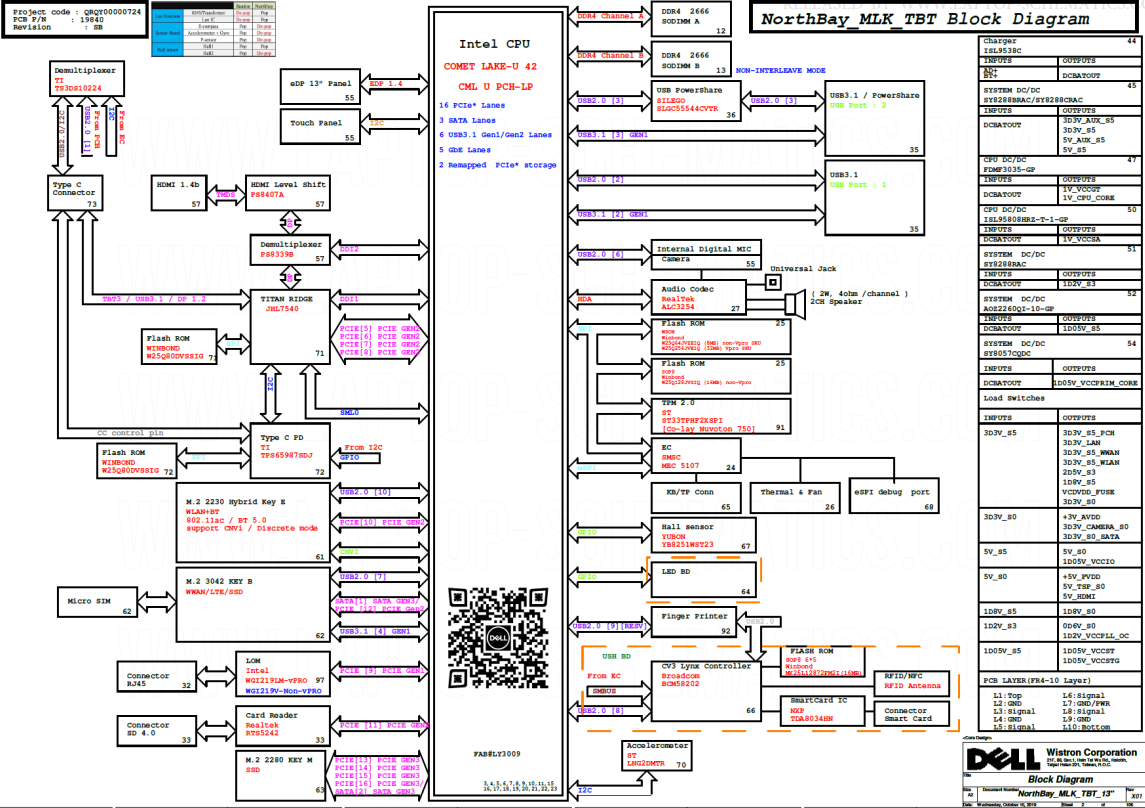
Task: Select the Load Switches heading
Action: coord(1014,399)
